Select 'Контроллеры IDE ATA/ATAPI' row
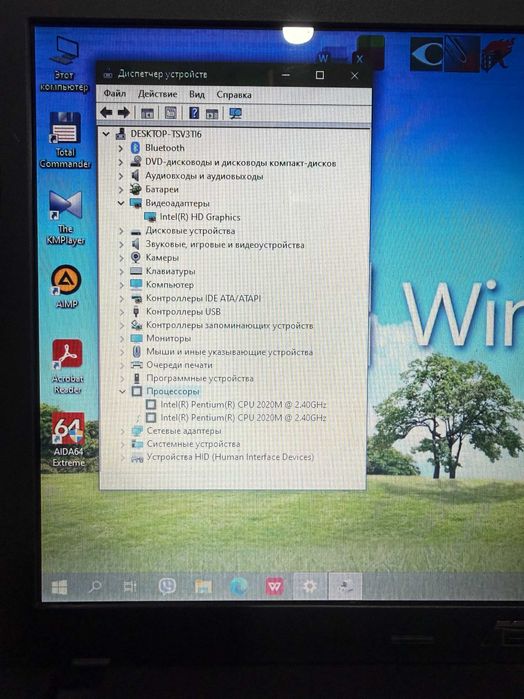This screenshot has width=524, height=699. click(x=203, y=298)
